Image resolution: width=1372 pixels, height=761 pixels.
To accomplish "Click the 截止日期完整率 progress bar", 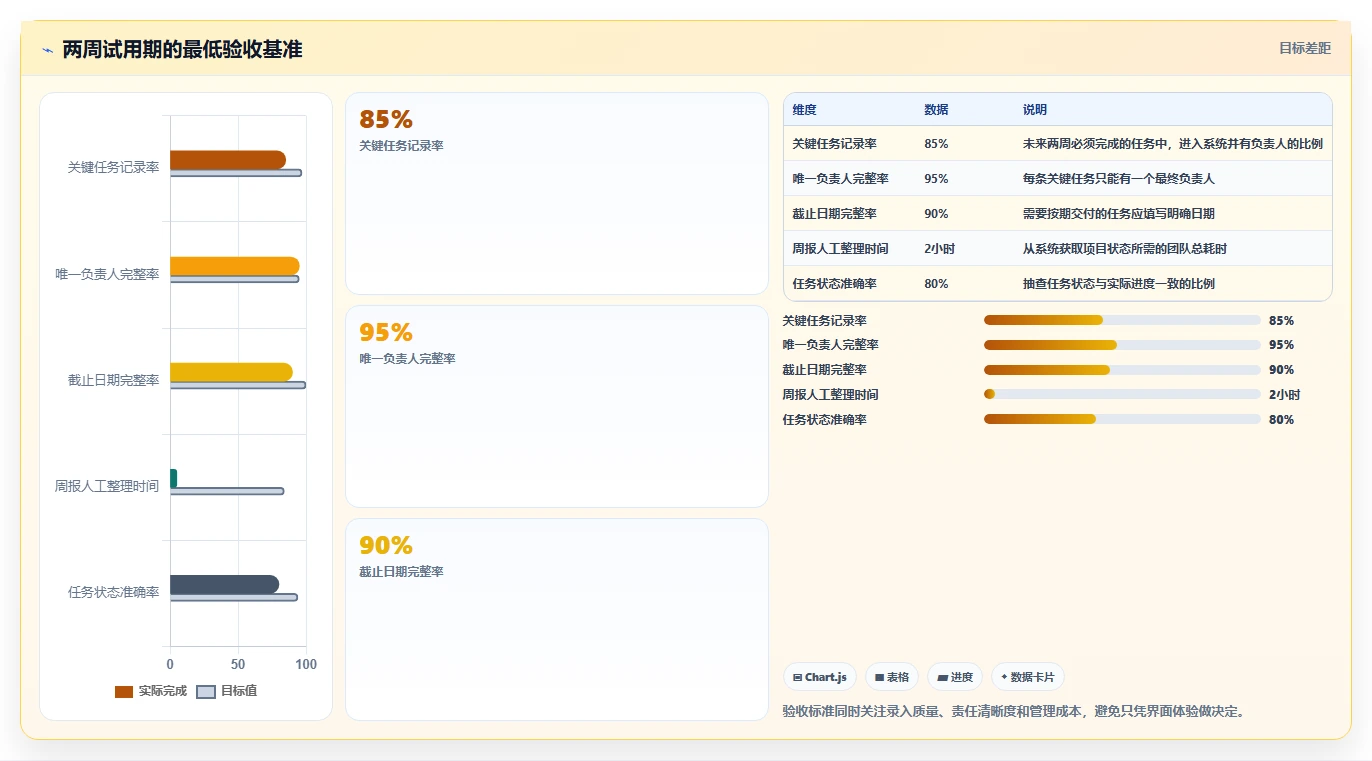I will pyautogui.click(x=1122, y=370).
